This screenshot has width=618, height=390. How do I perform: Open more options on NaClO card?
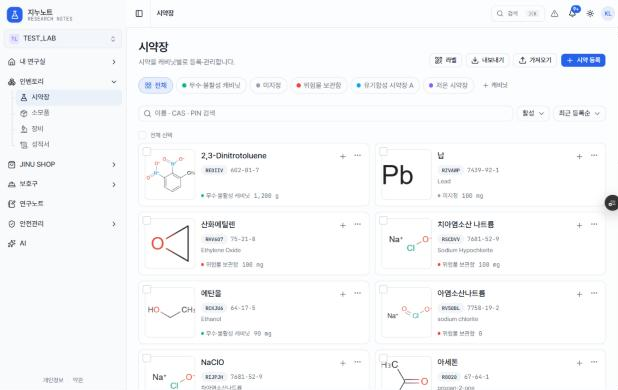coord(357,362)
